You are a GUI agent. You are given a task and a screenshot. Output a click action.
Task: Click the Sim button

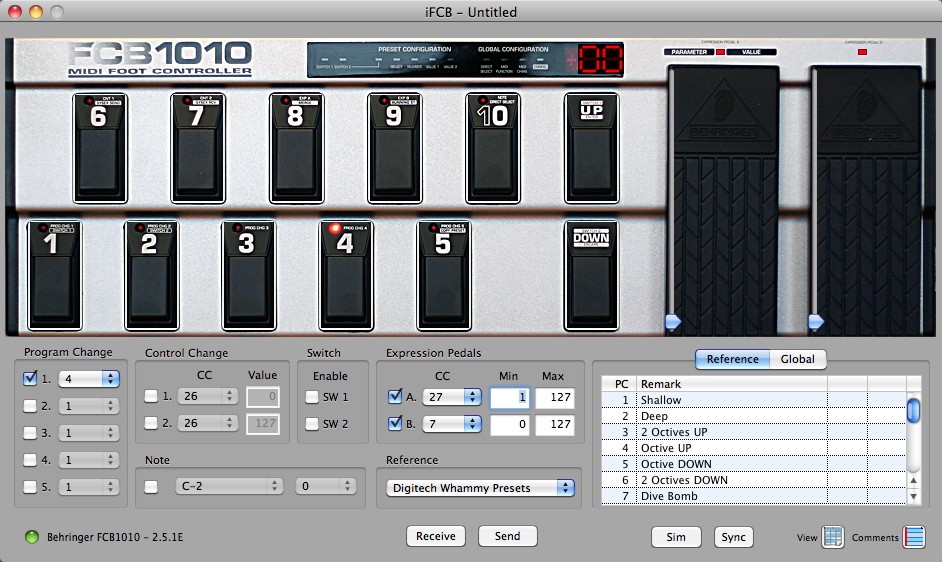[x=676, y=537]
